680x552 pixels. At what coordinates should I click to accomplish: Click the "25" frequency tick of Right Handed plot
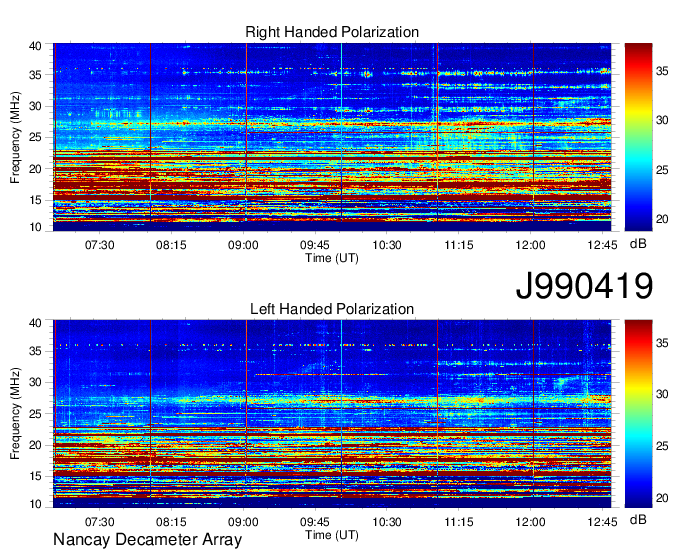pyautogui.click(x=35, y=137)
